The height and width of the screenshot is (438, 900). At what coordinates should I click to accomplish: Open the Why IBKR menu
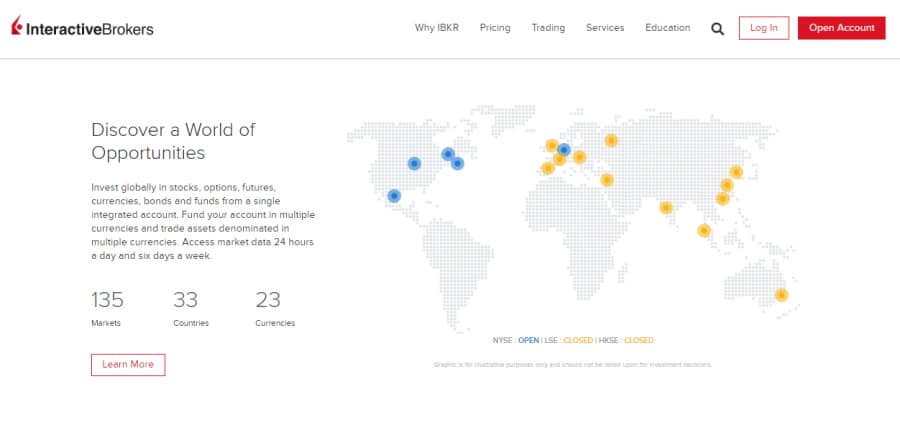coord(437,28)
